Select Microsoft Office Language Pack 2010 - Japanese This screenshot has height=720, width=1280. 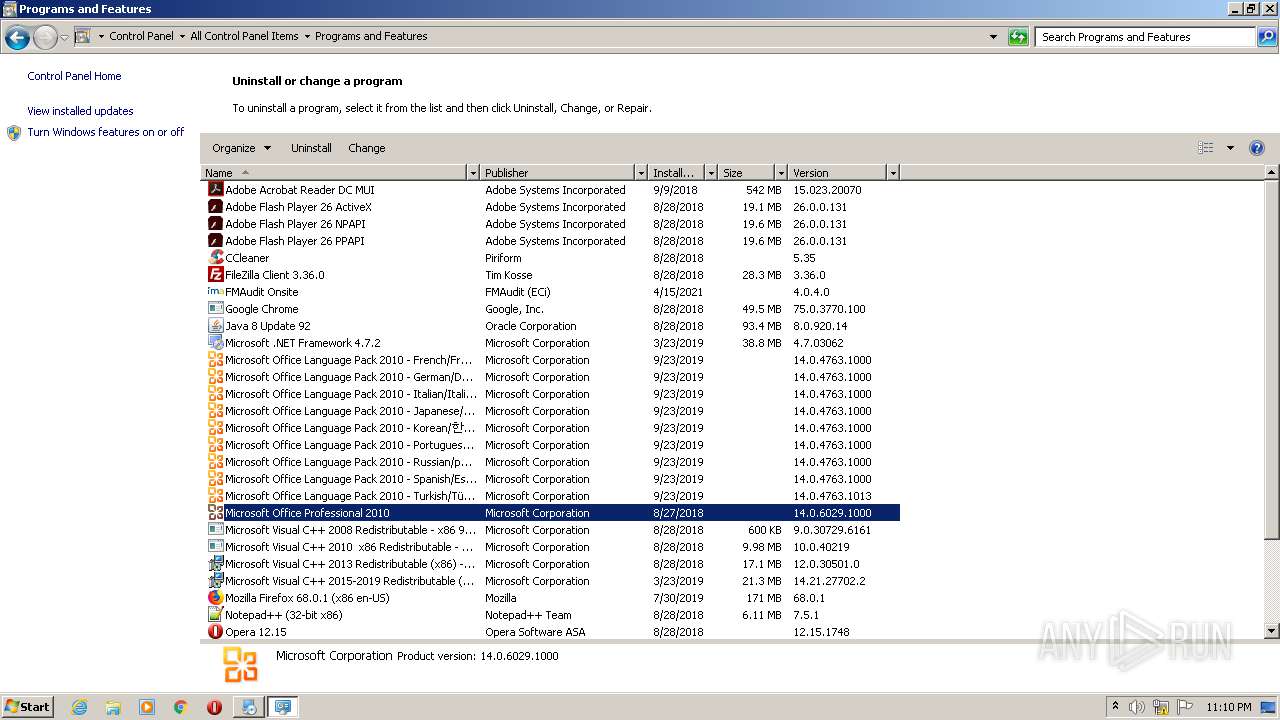pos(550,410)
